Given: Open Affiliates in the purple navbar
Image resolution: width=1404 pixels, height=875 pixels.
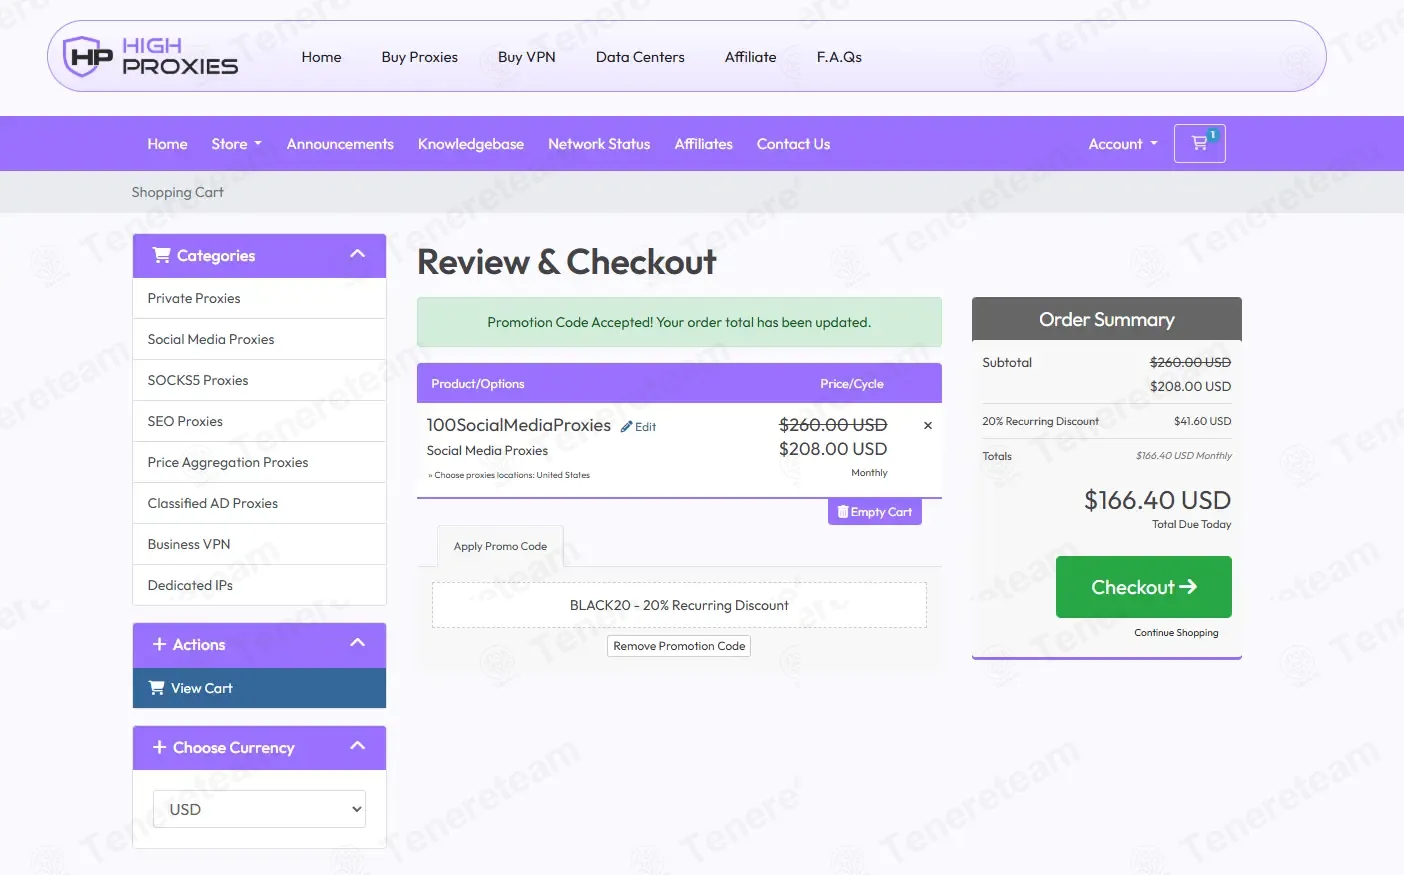Looking at the screenshot, I should tap(703, 144).
